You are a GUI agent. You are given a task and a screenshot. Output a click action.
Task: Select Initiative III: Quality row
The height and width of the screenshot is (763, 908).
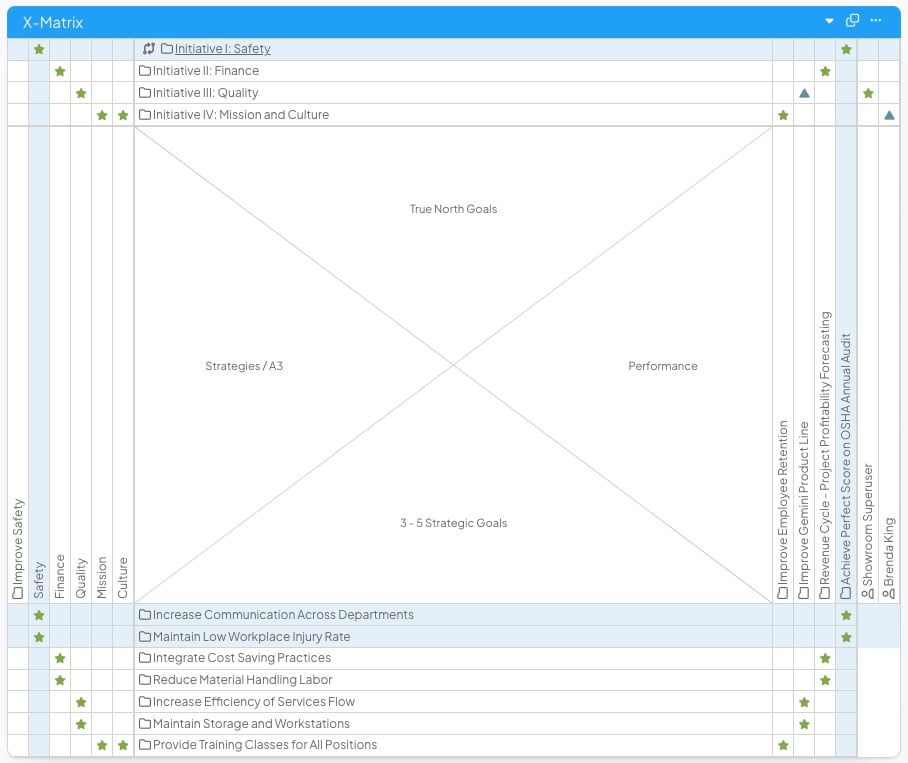205,93
